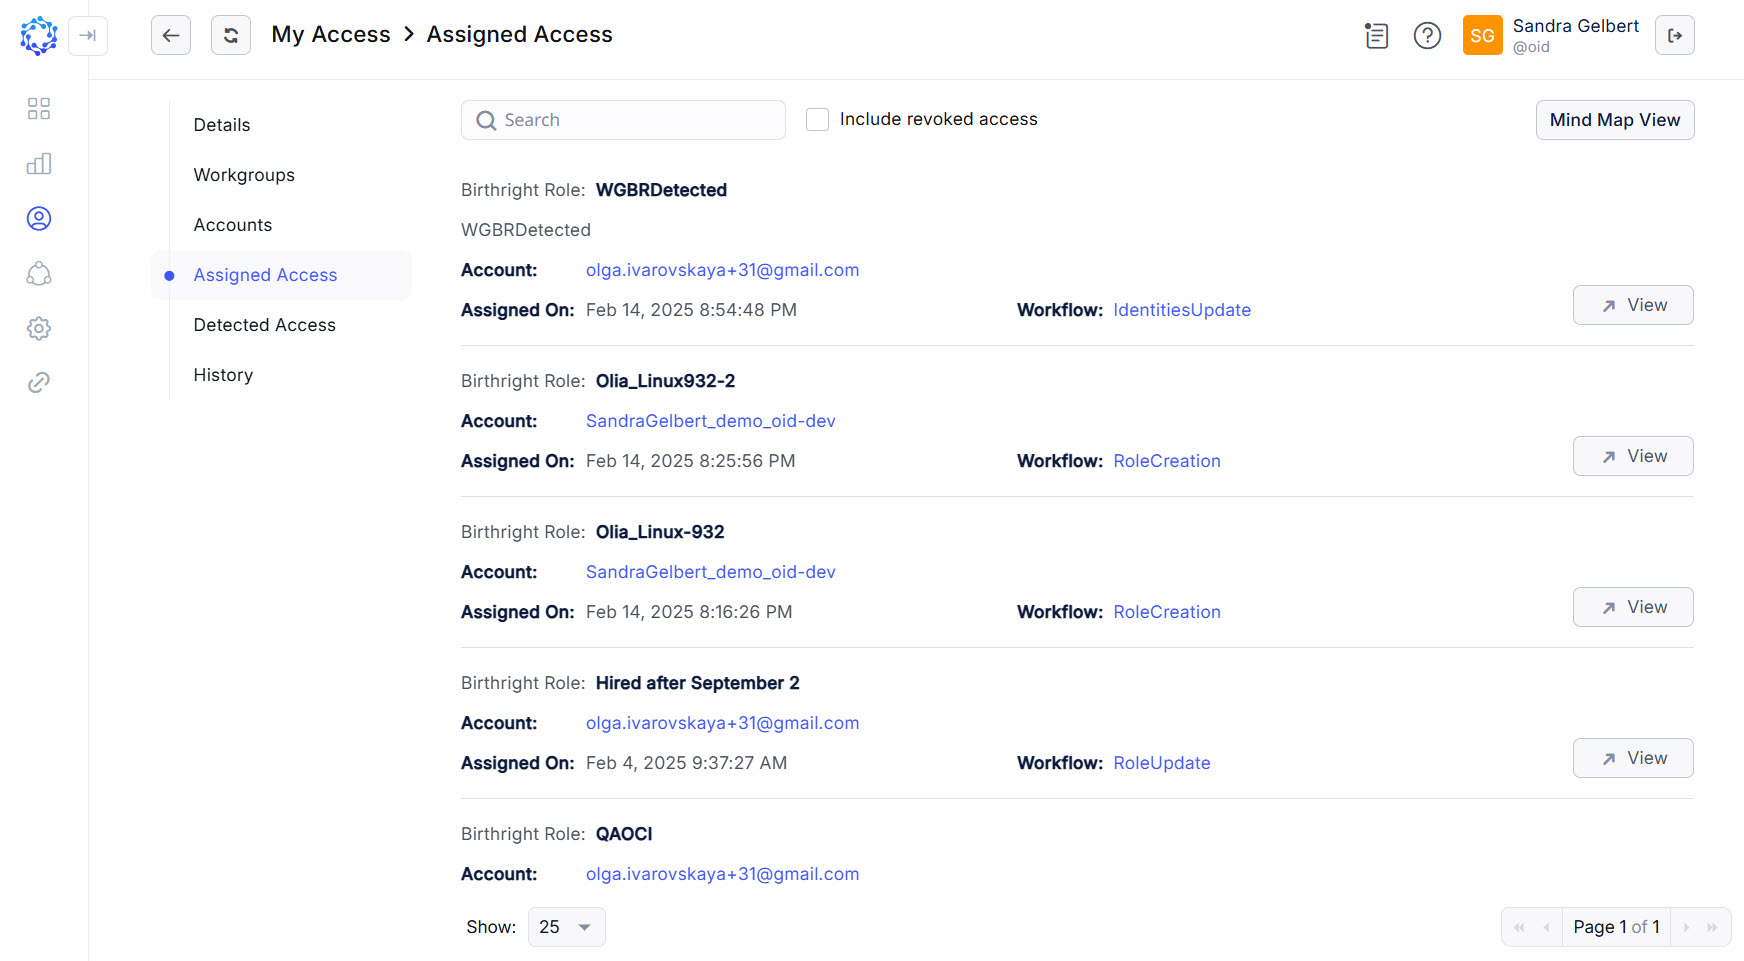The image size is (1744, 961).
Task: Go to next page pagination arrow
Action: [x=1686, y=927]
